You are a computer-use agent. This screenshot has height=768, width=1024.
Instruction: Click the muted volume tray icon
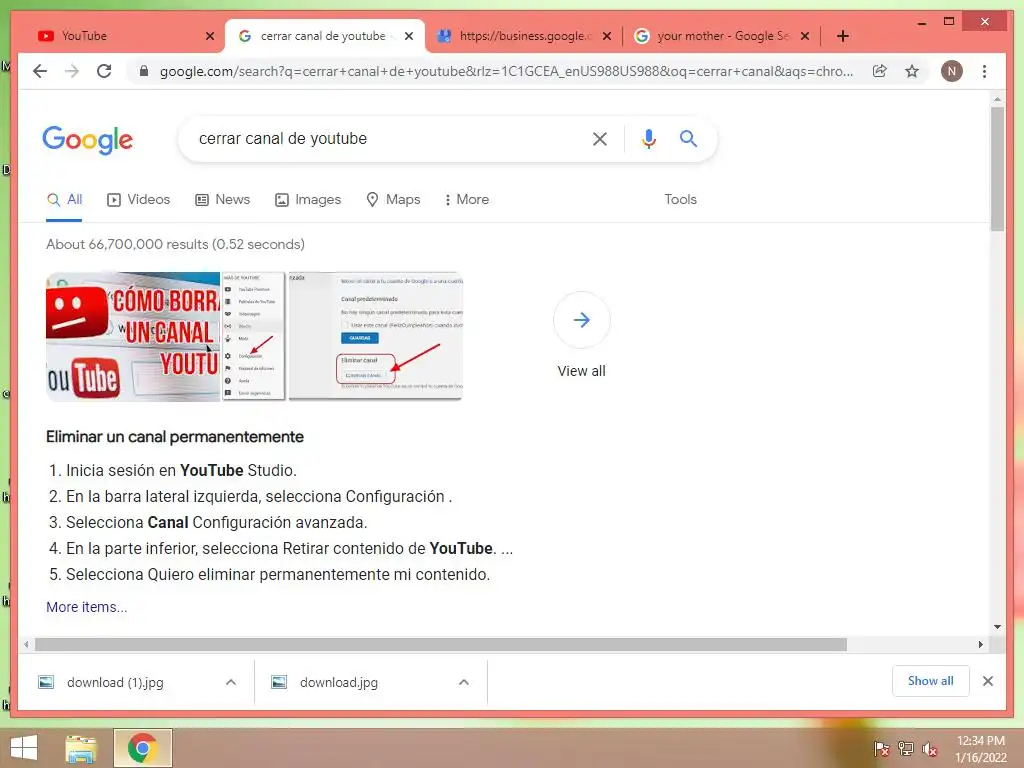coord(930,748)
